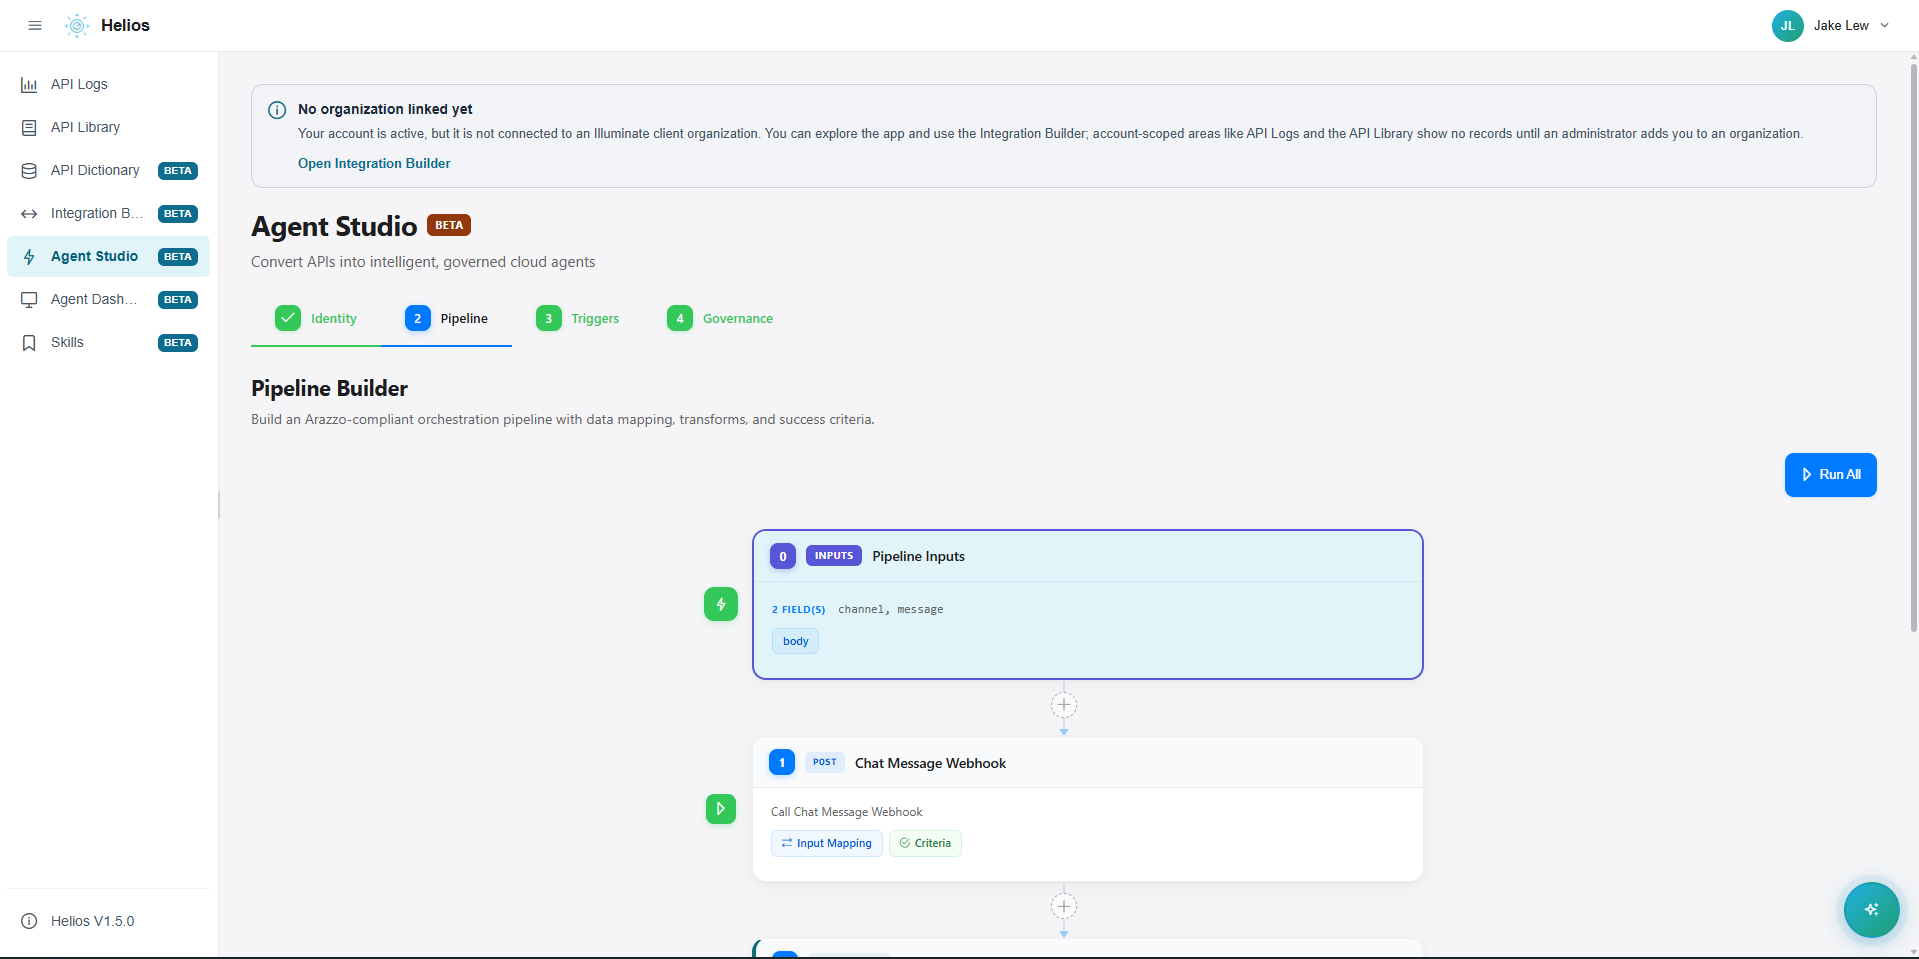Click the POST method badge
This screenshot has width=1919, height=959.
click(825, 762)
